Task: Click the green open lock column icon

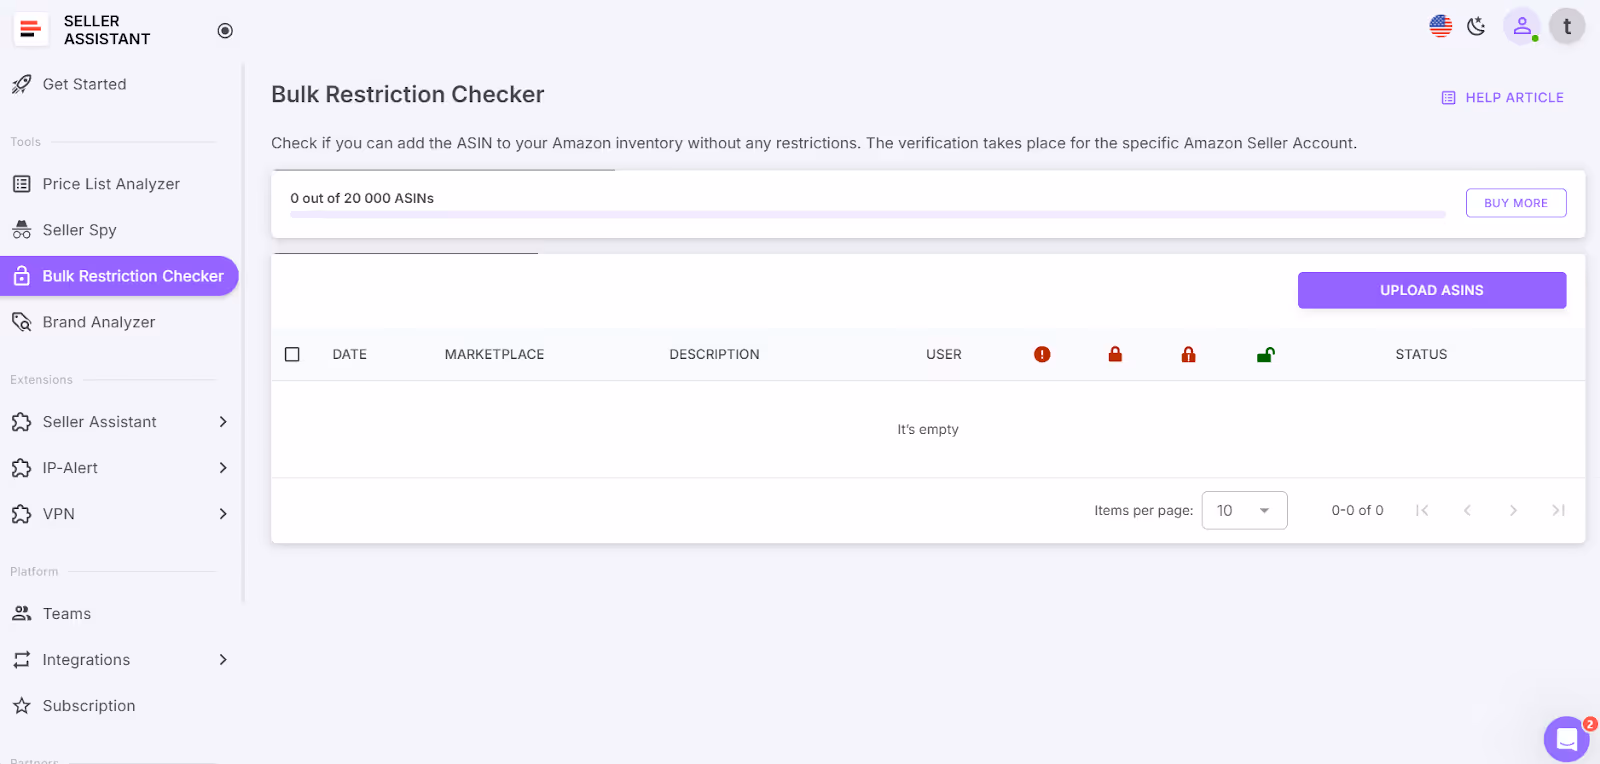Action: point(1265,354)
